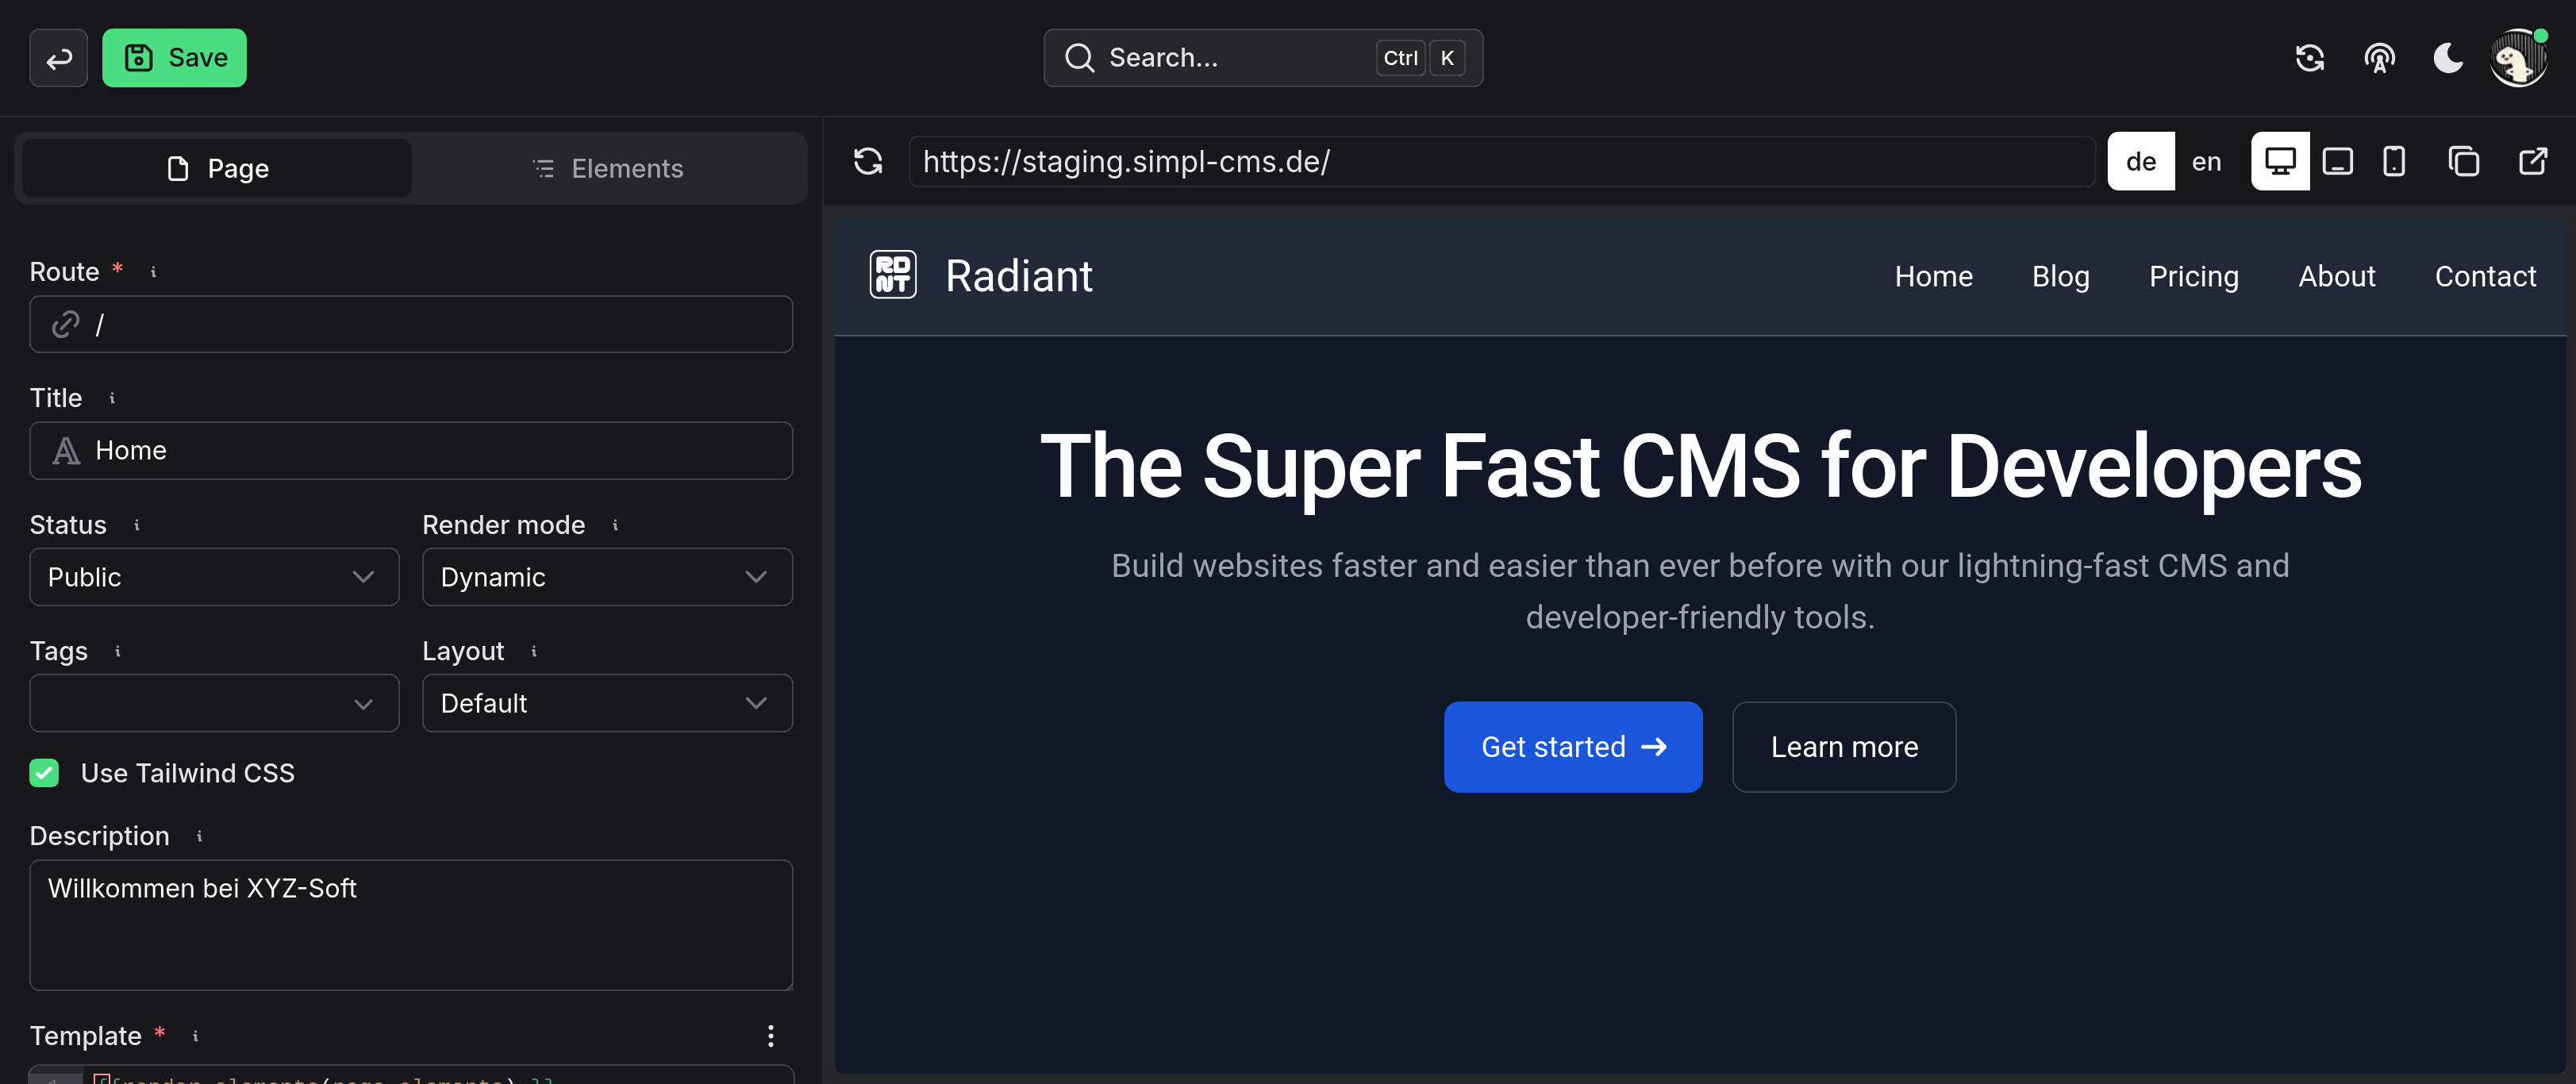Uncheck Use Tailwind CSS checkbox
Viewport: 2576px width, 1084px height.
[x=44, y=773]
